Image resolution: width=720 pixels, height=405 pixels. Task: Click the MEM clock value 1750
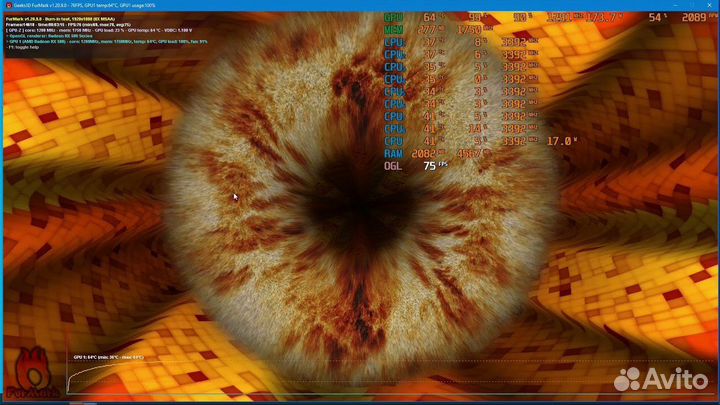(x=469, y=30)
